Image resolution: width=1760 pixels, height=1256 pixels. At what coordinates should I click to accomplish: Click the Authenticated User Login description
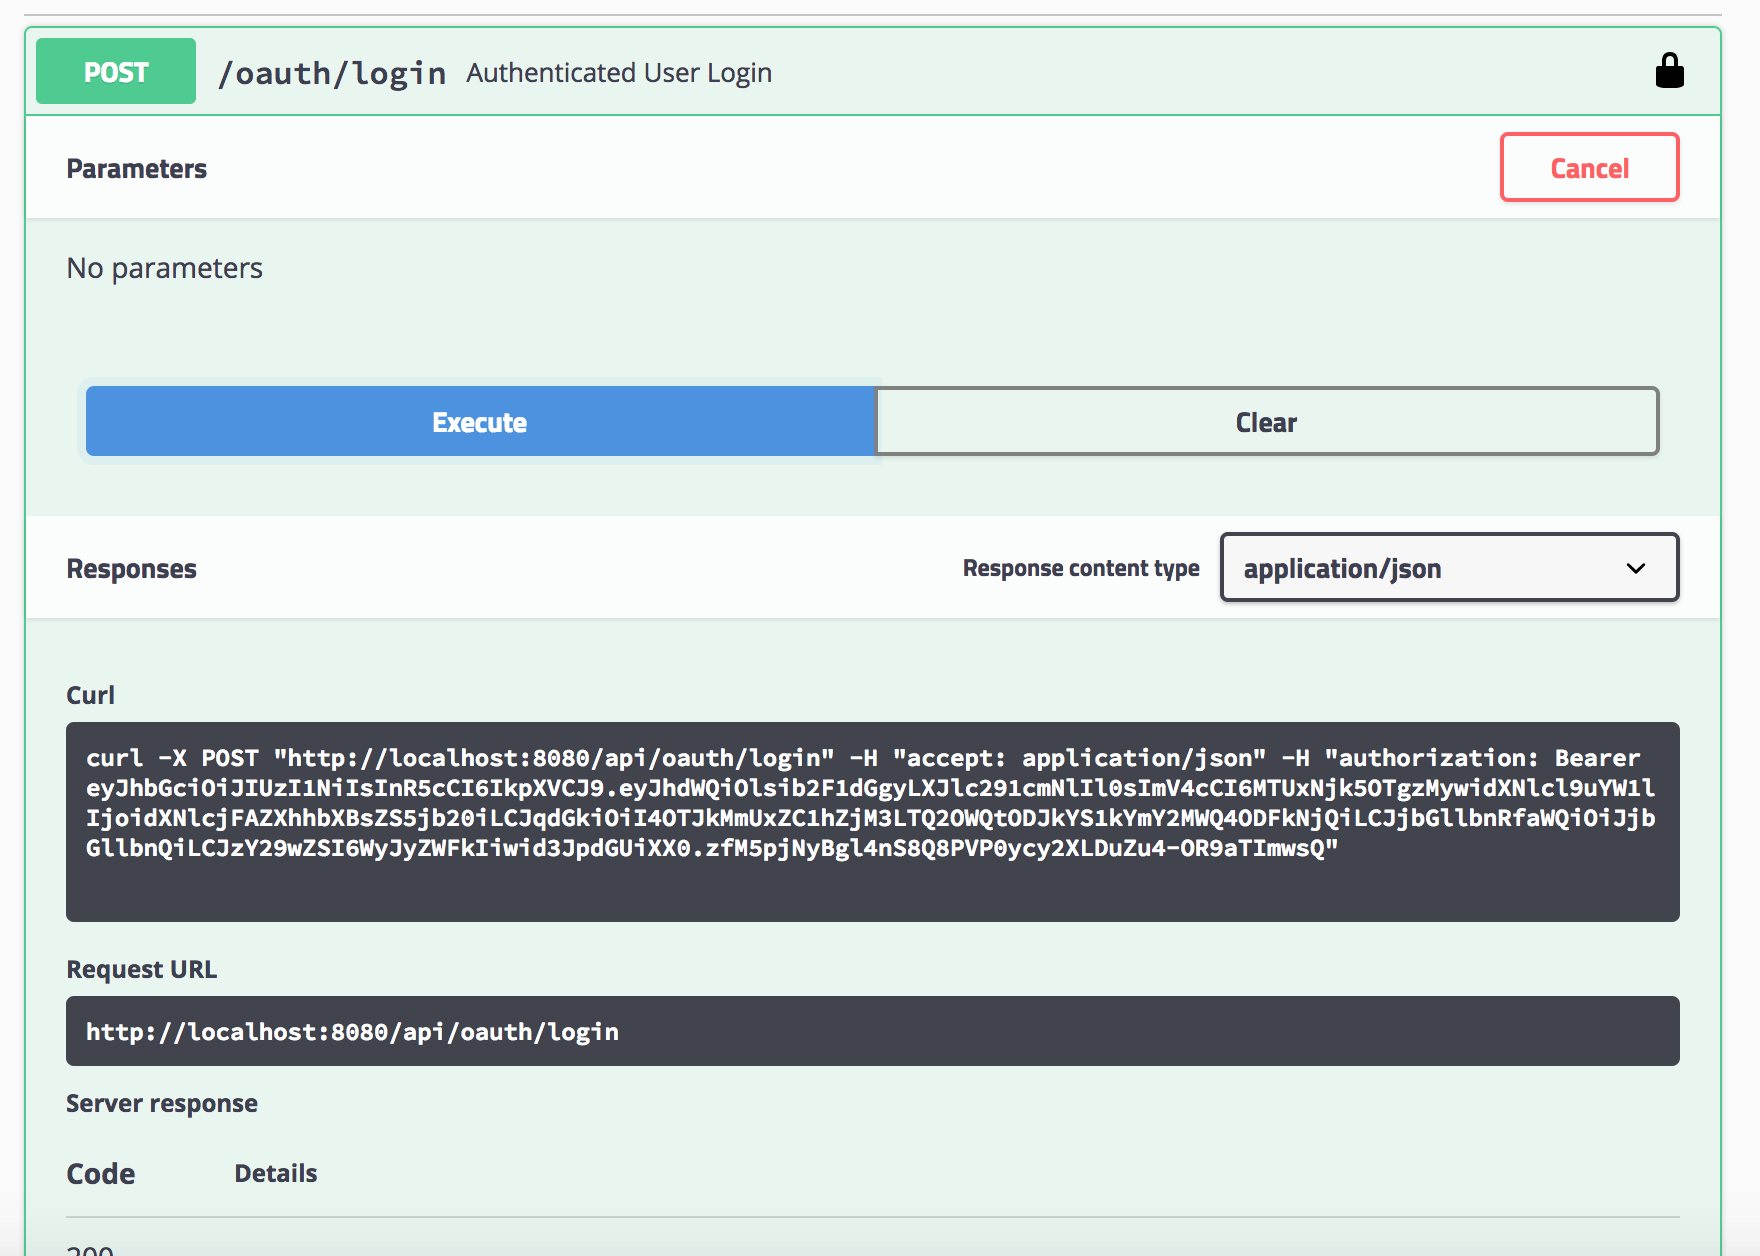pyautogui.click(x=618, y=71)
